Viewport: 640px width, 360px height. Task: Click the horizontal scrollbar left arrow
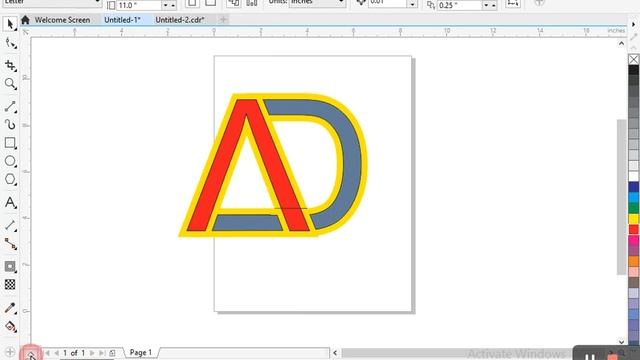pyautogui.click(x=335, y=353)
